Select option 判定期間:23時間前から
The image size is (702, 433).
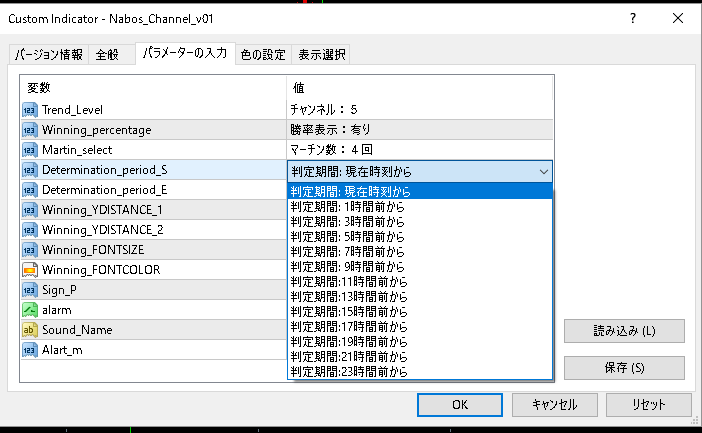[419, 372]
